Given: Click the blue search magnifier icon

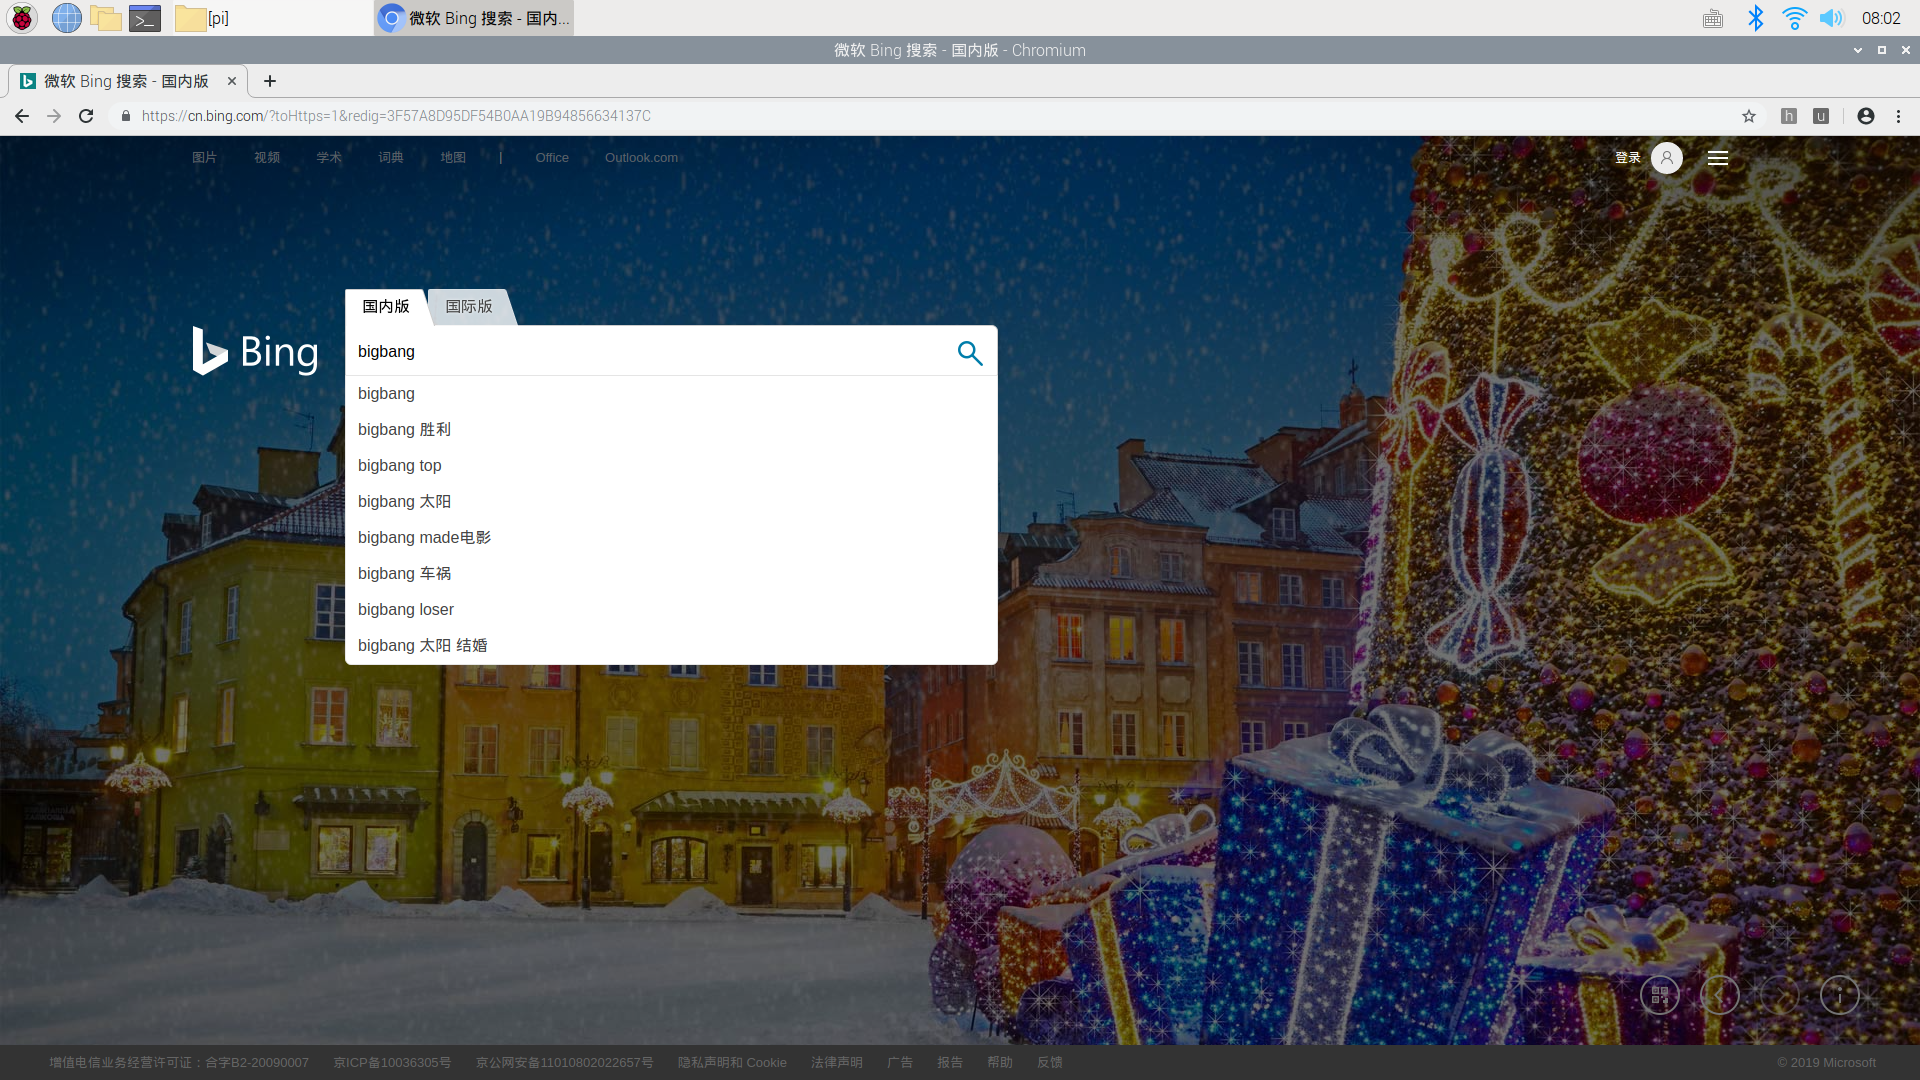Looking at the screenshot, I should (x=969, y=352).
